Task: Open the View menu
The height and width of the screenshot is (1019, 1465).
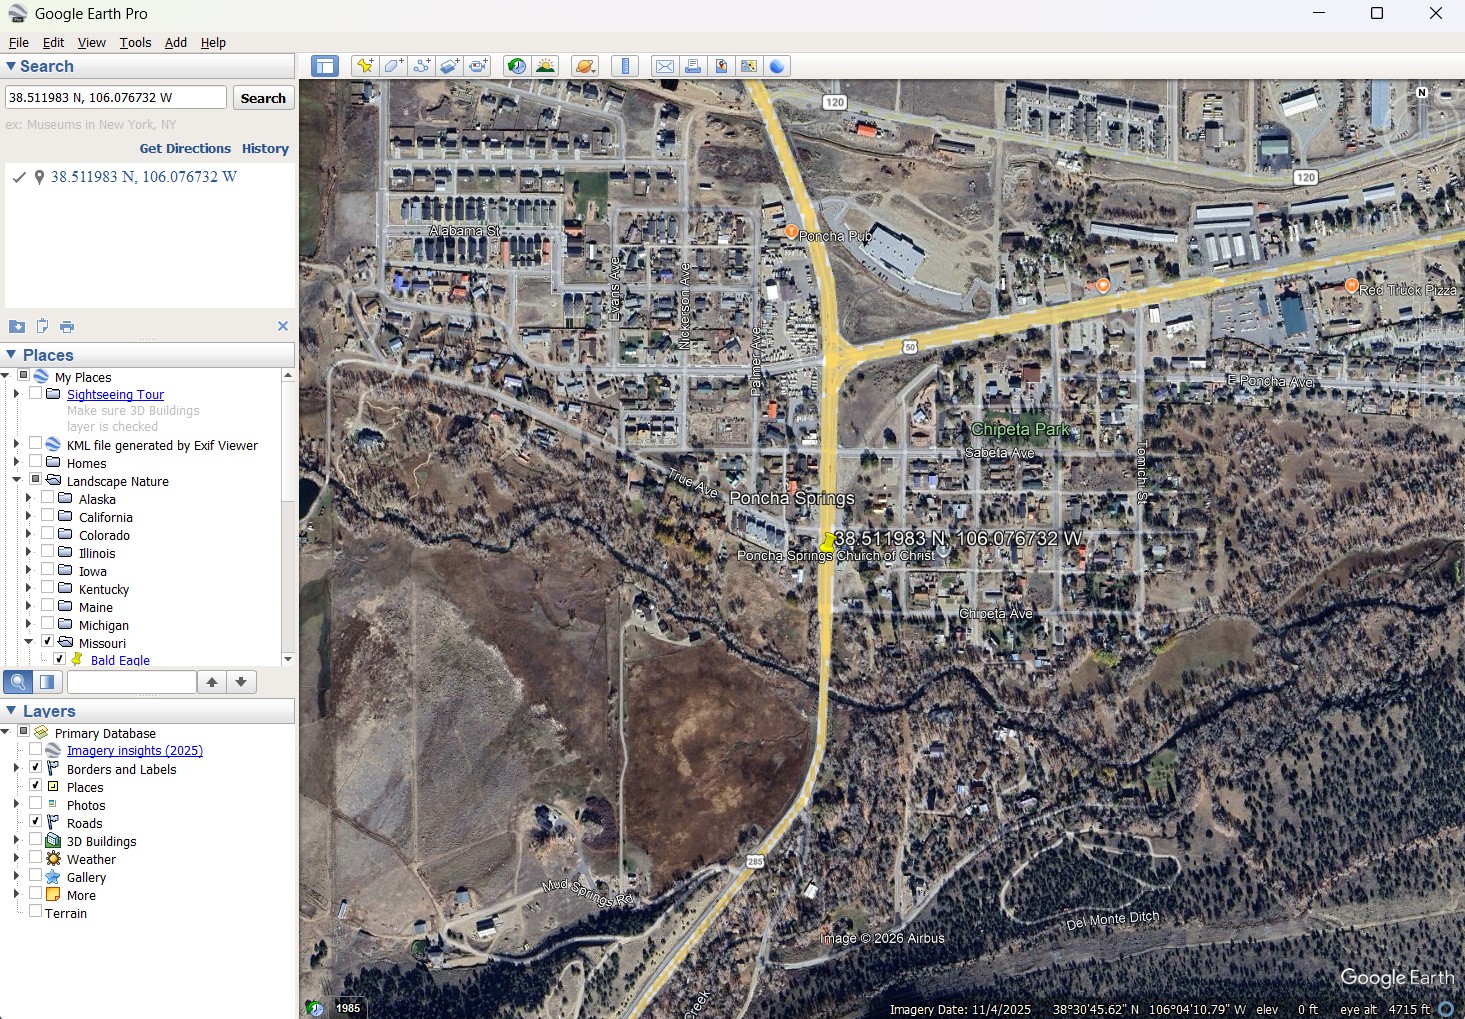Action: tap(91, 43)
